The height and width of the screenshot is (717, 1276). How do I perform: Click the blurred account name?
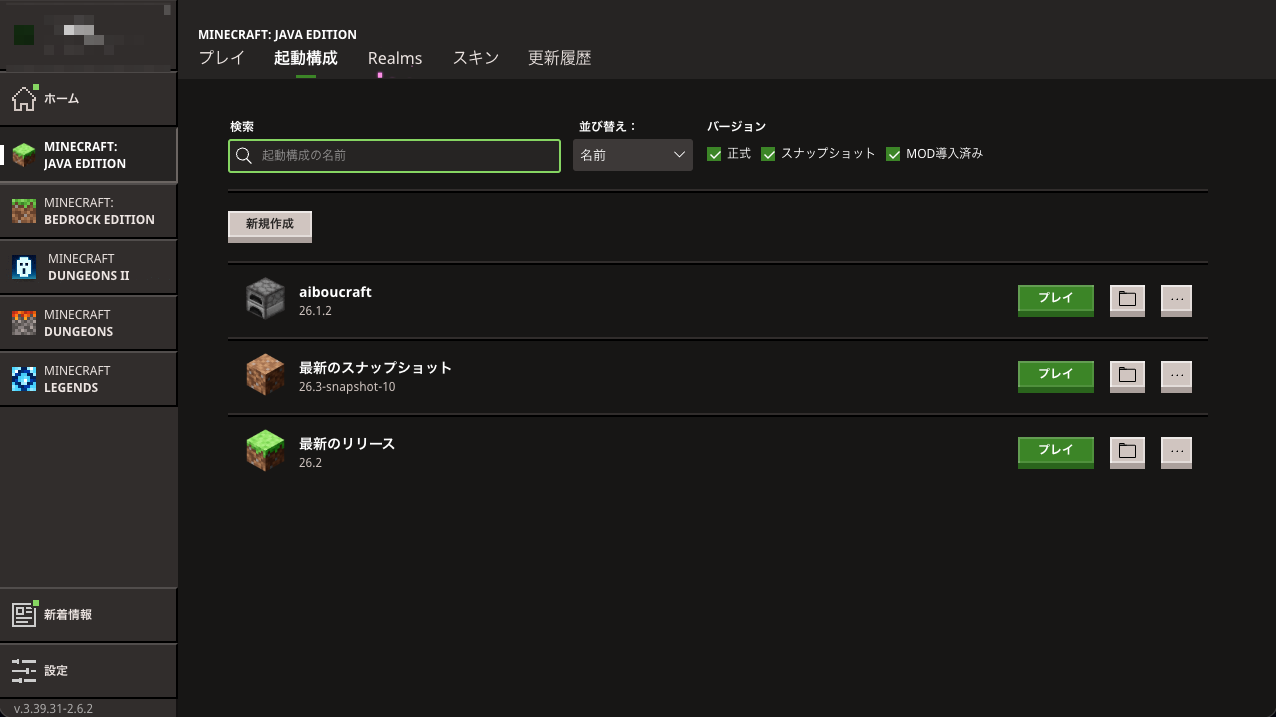[x=95, y=35]
